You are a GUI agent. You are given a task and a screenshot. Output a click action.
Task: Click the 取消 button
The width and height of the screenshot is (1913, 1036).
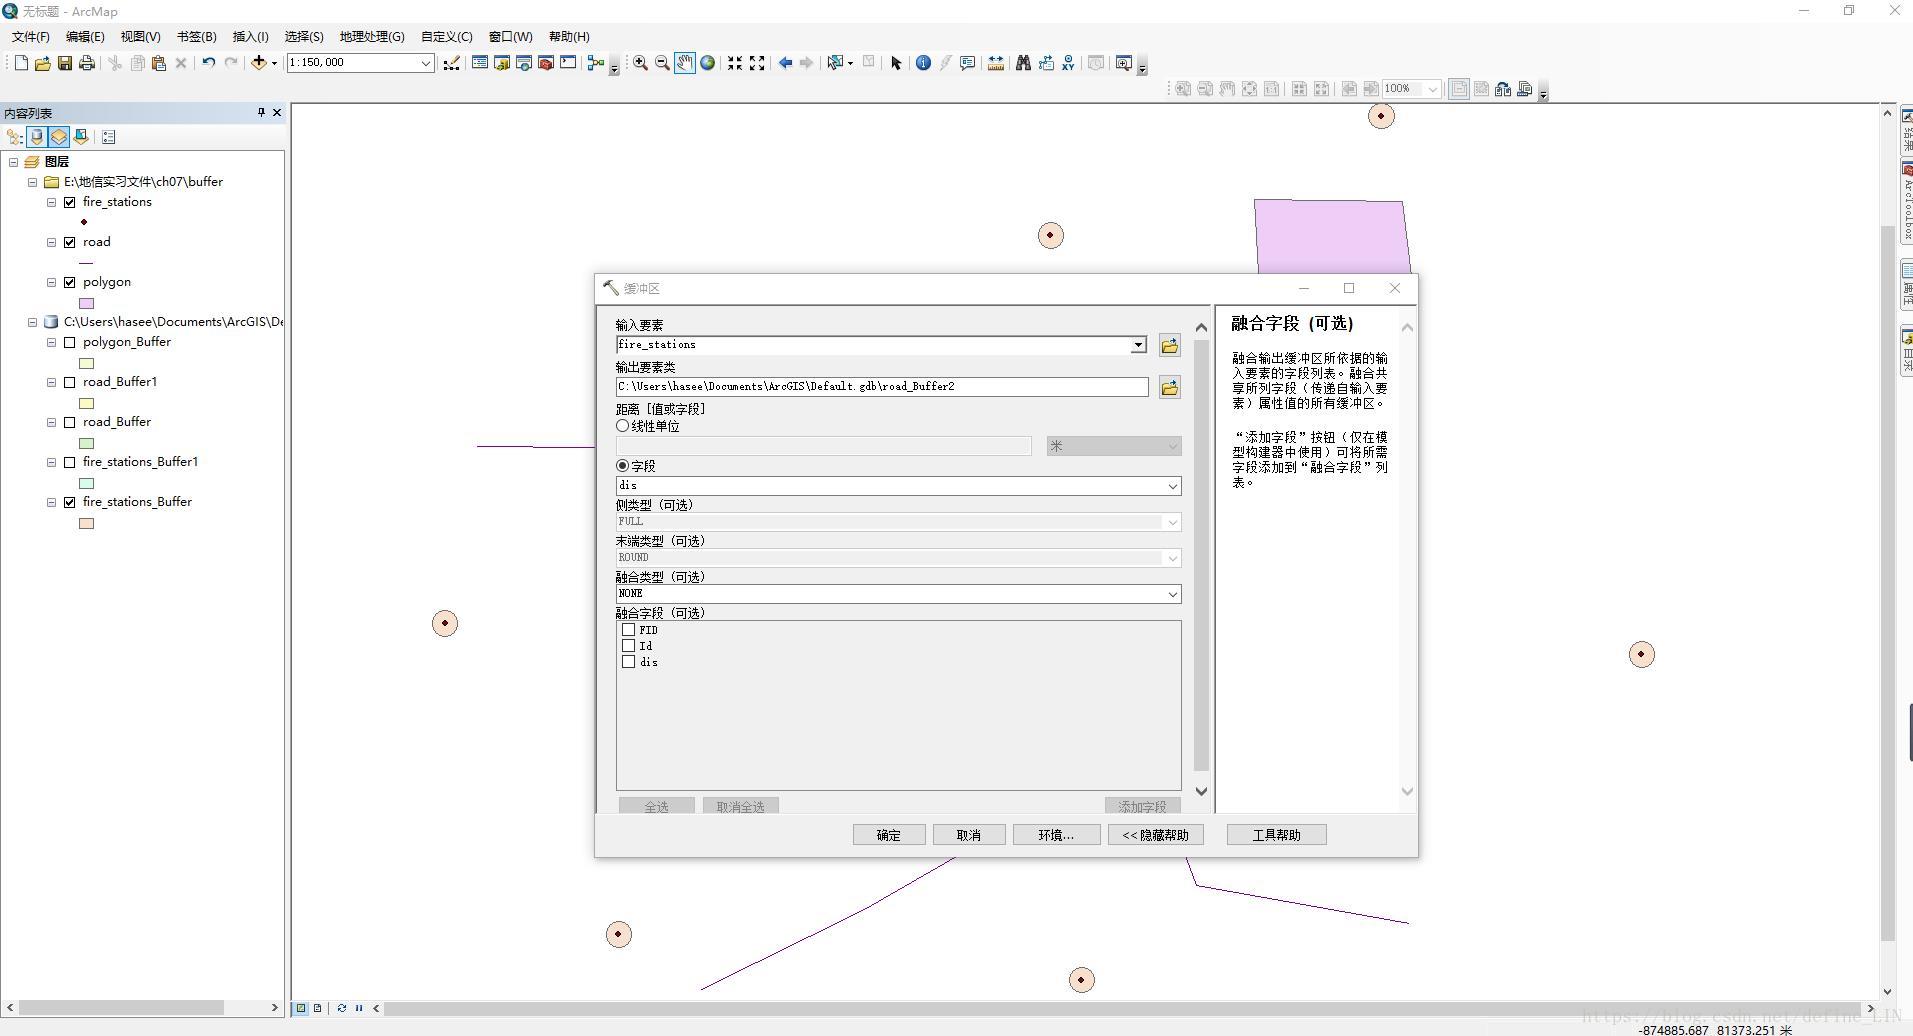[x=969, y=835]
